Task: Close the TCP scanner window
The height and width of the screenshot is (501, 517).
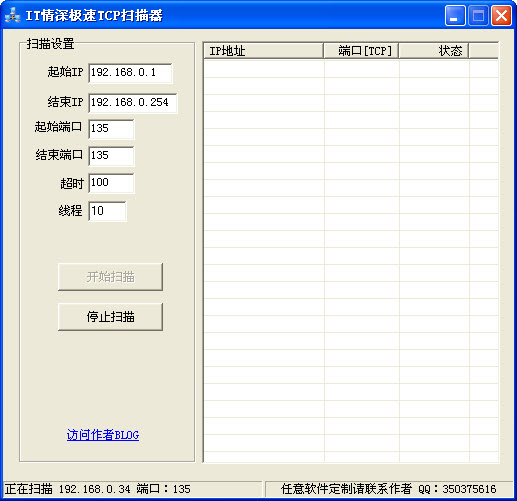Action: pyautogui.click(x=501, y=15)
